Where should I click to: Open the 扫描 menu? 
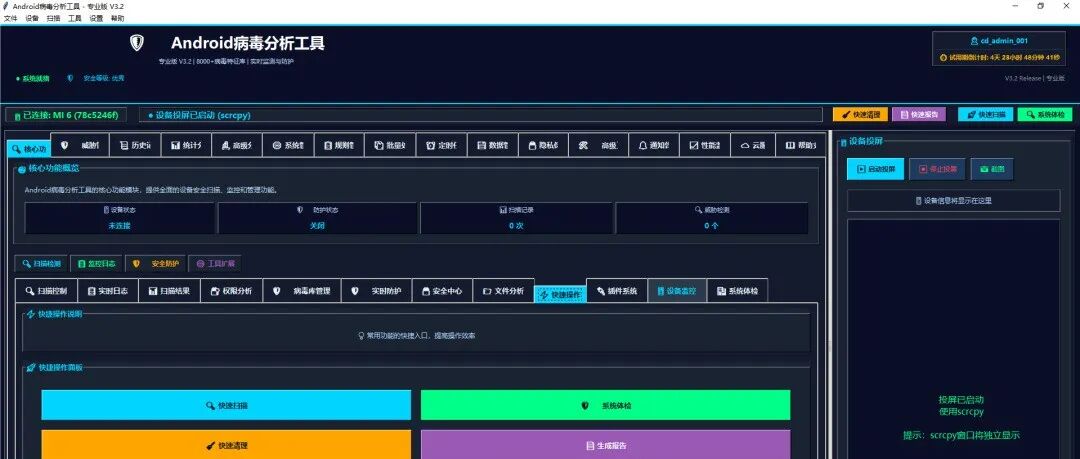tap(53, 19)
